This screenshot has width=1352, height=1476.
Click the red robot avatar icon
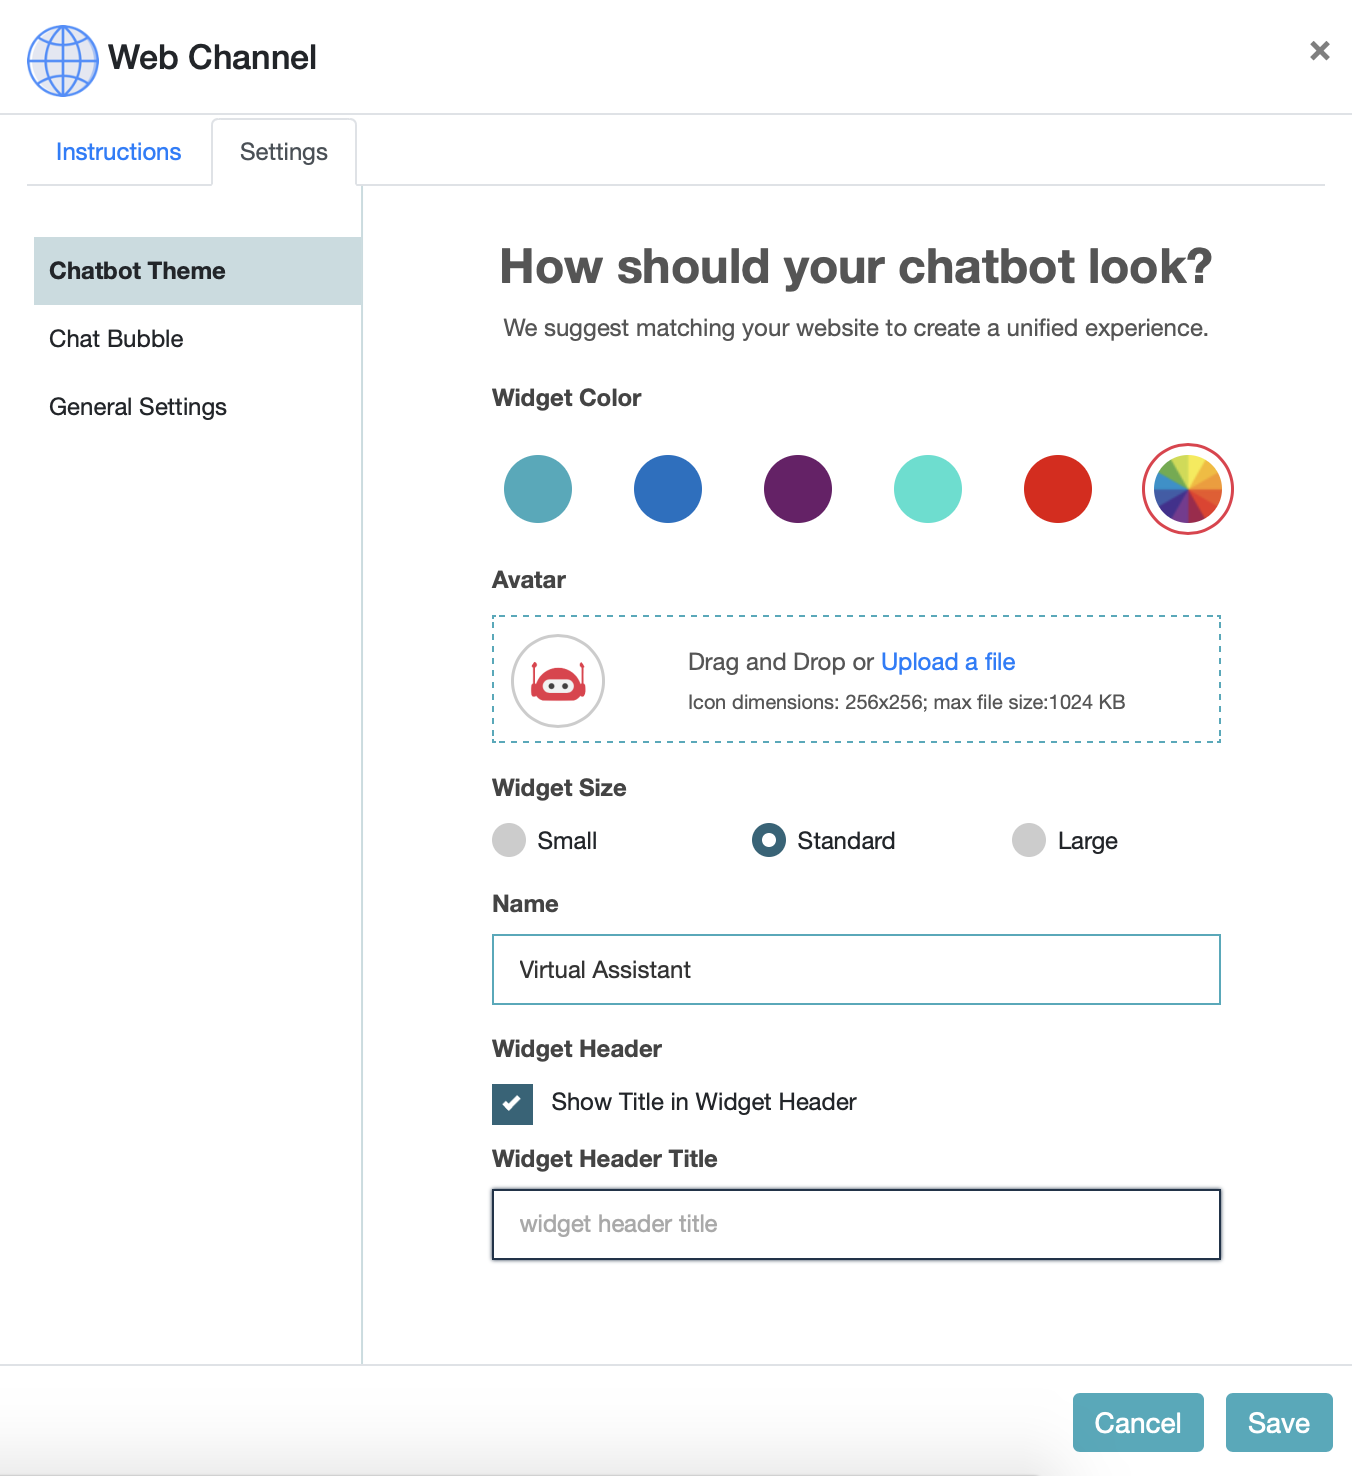pyautogui.click(x=558, y=680)
